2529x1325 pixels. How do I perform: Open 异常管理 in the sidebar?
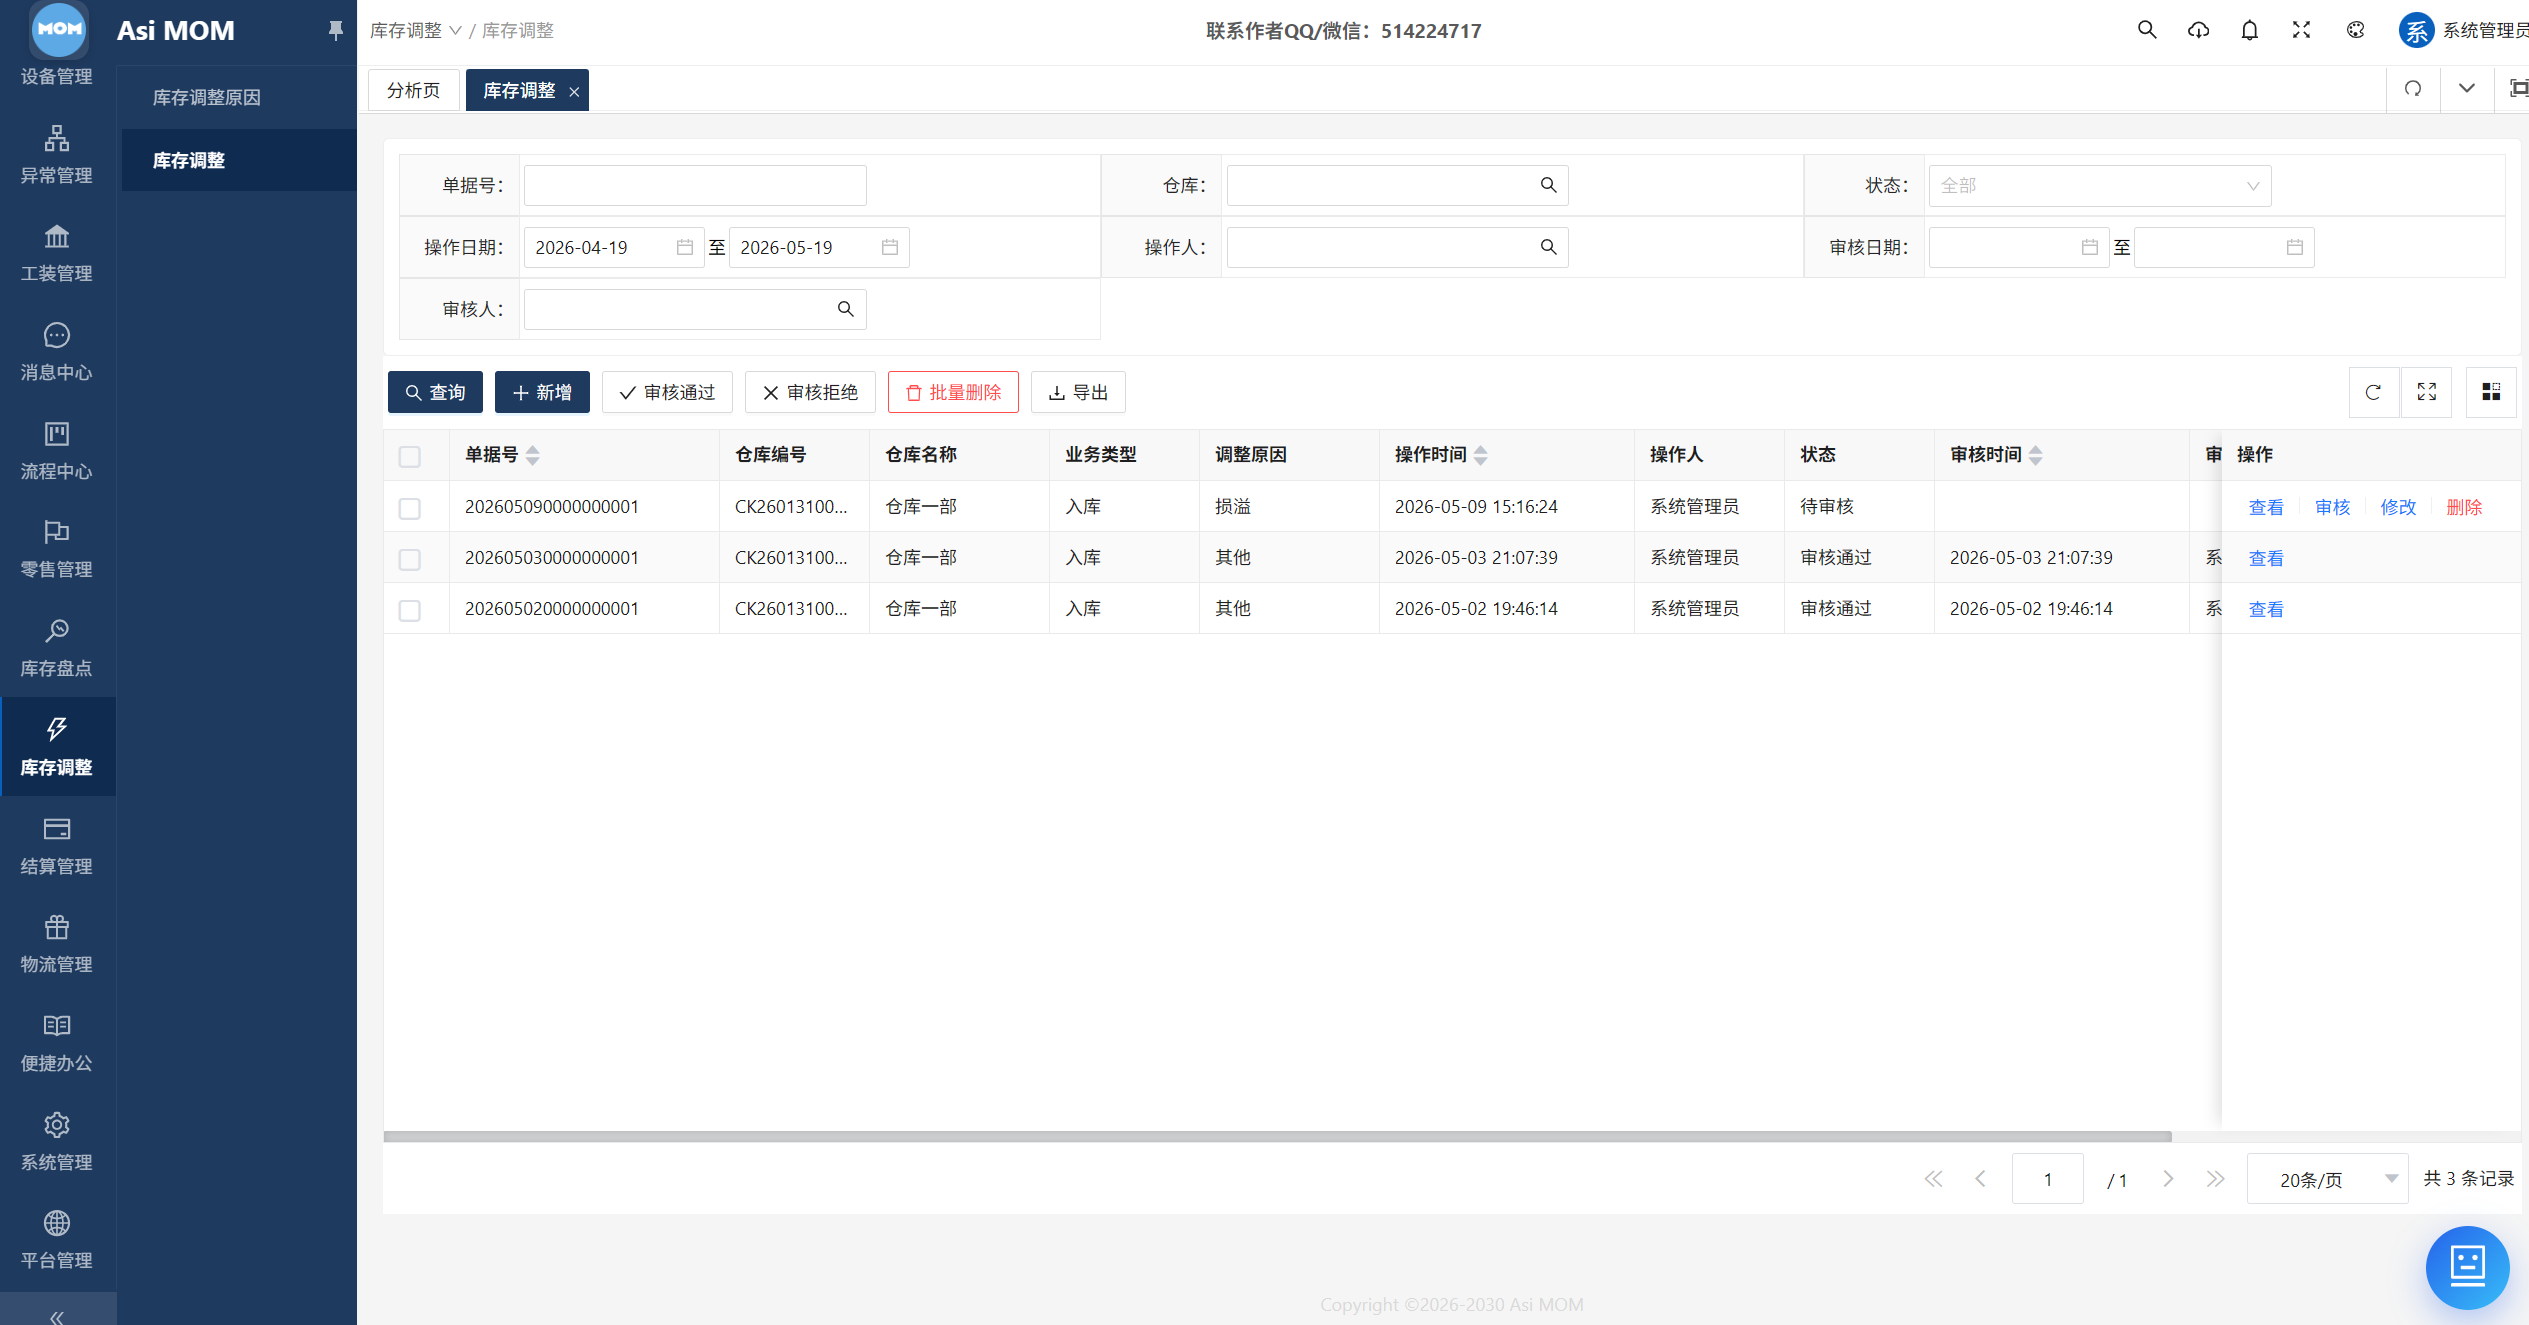pyautogui.click(x=57, y=155)
